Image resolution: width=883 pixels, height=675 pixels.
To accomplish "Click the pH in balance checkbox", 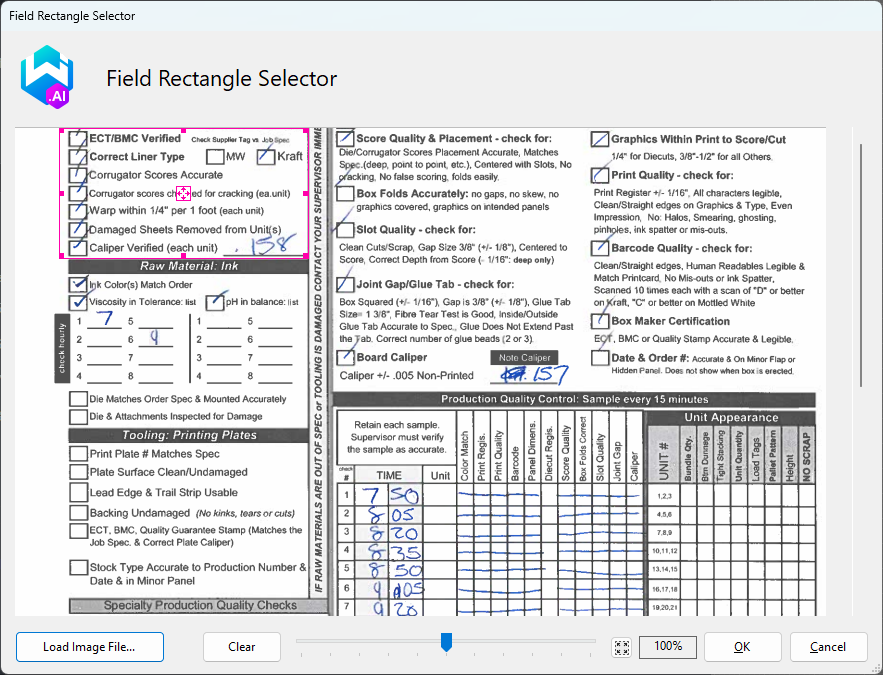I will 215,302.
